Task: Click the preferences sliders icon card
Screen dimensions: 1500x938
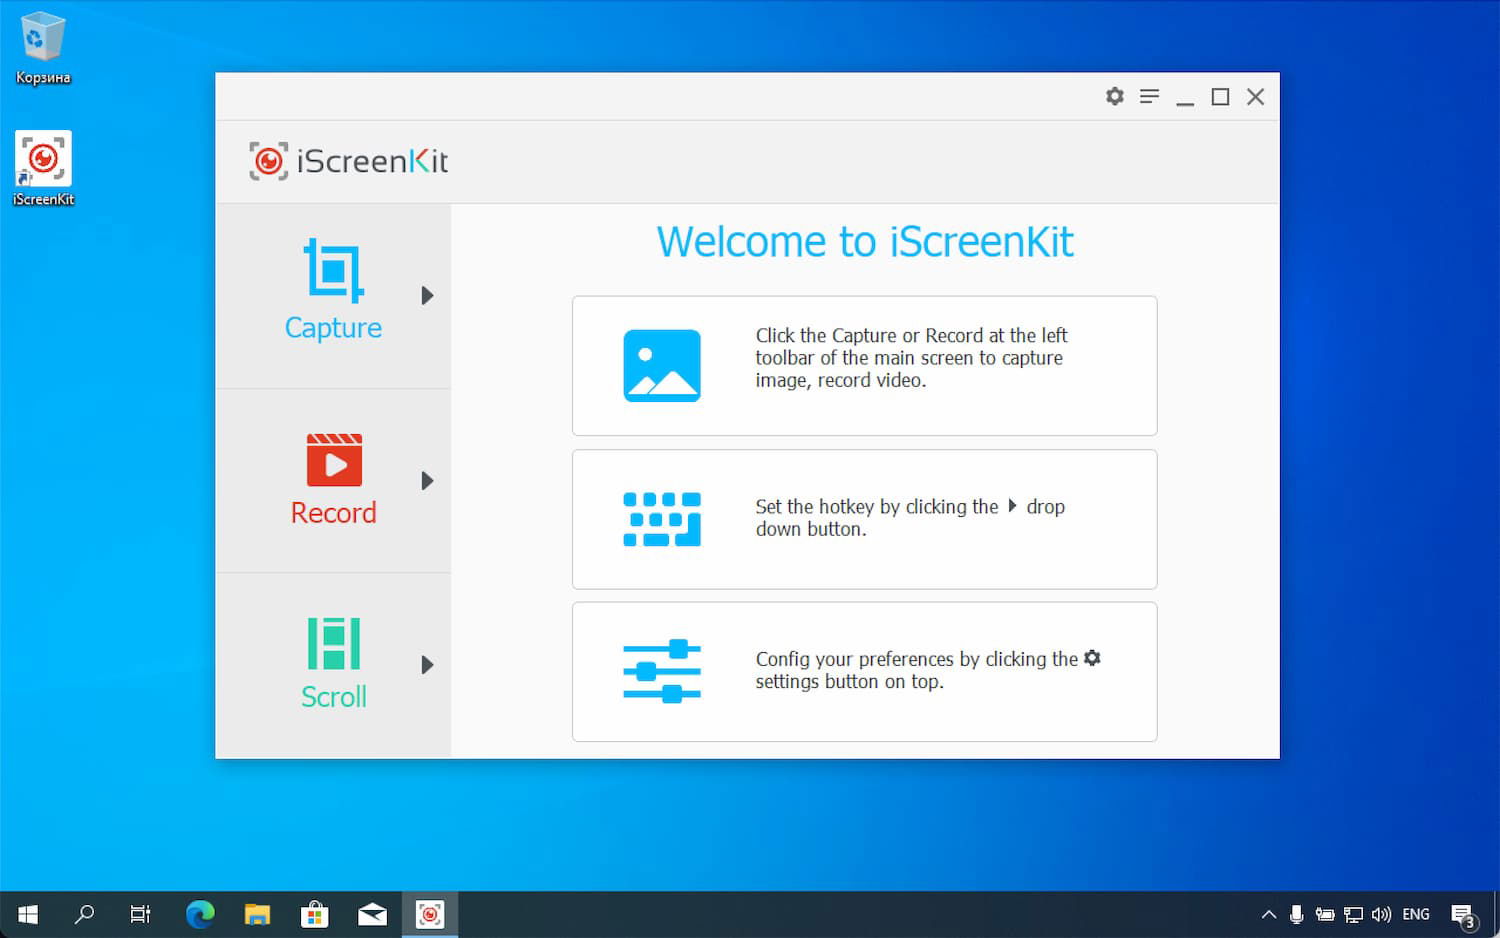Action: pyautogui.click(x=662, y=671)
